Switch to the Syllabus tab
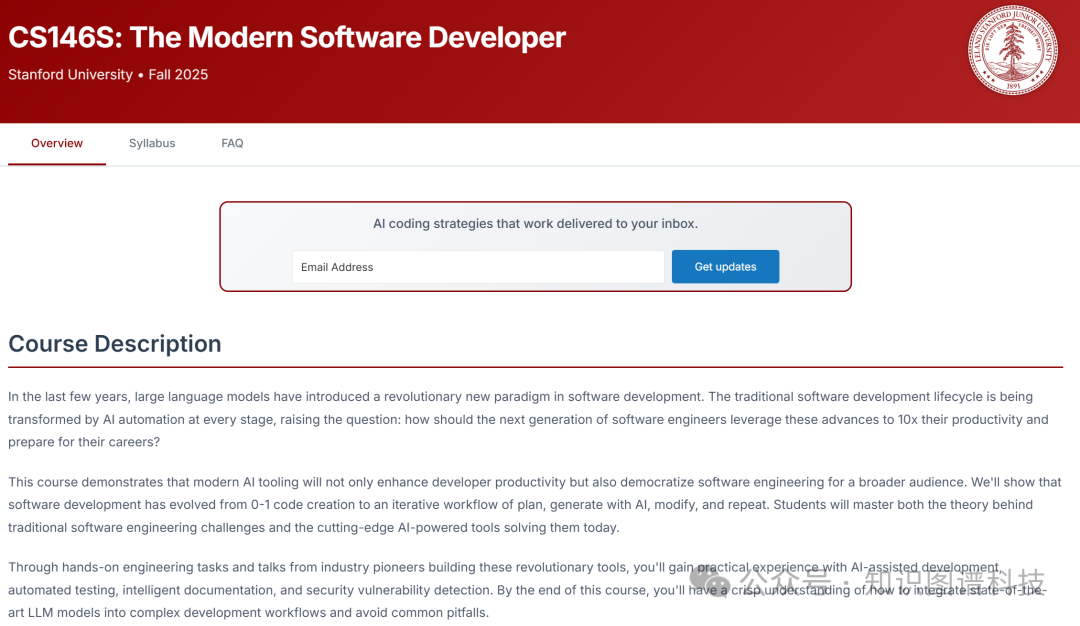Viewport: 1080px width, 626px height. [152, 143]
